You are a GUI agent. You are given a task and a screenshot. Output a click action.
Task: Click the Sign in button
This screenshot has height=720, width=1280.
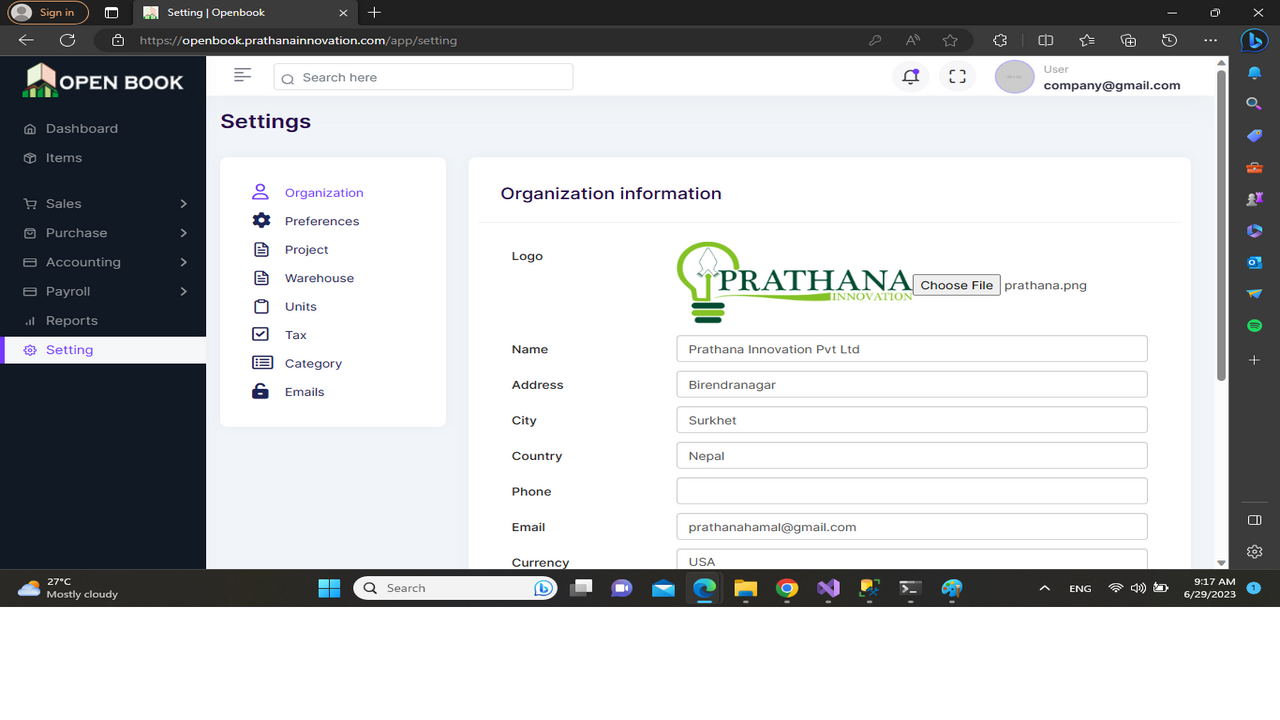click(x=47, y=12)
